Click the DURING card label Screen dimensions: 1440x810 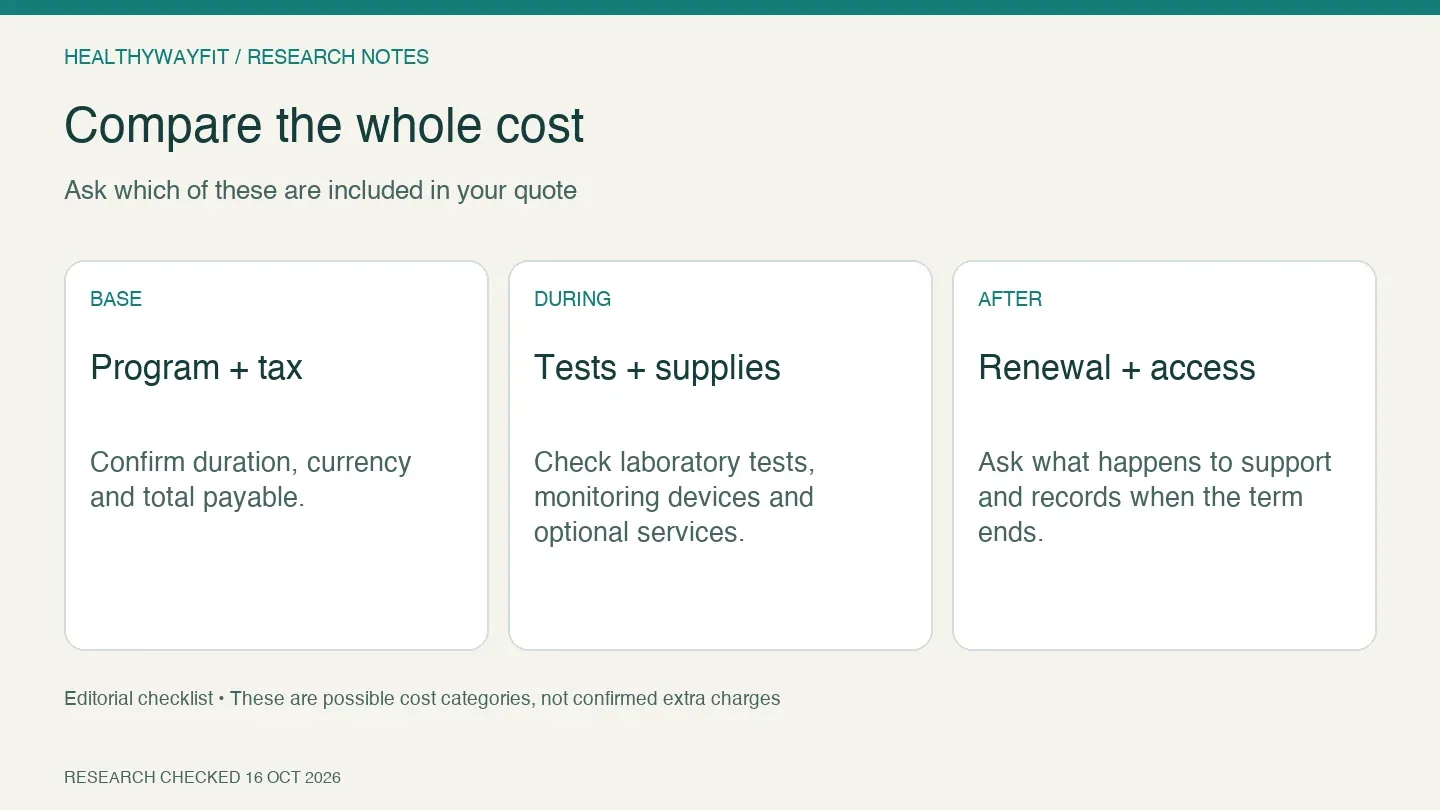(572, 299)
